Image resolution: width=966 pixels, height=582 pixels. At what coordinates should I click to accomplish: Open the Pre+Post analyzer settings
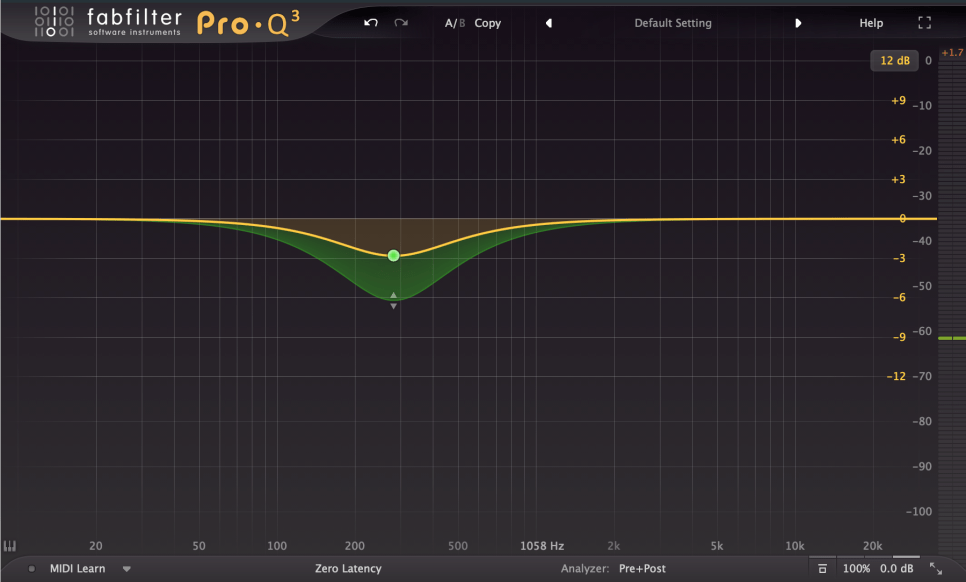click(x=641, y=569)
